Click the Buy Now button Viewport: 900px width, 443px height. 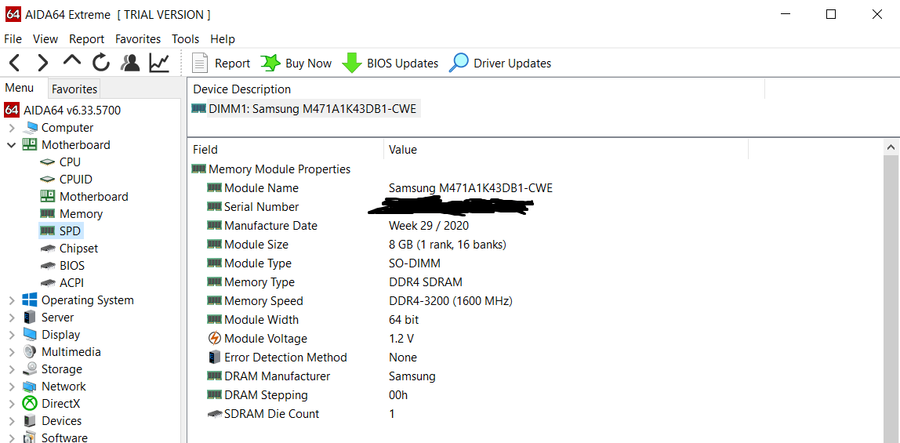click(296, 63)
